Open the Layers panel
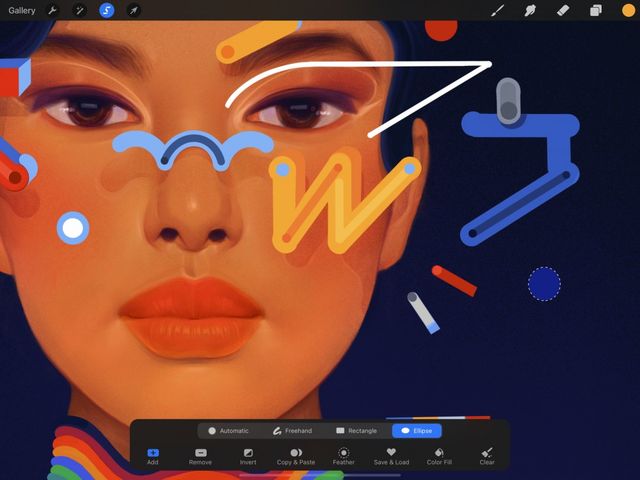This screenshot has height=480, width=640. (596, 11)
